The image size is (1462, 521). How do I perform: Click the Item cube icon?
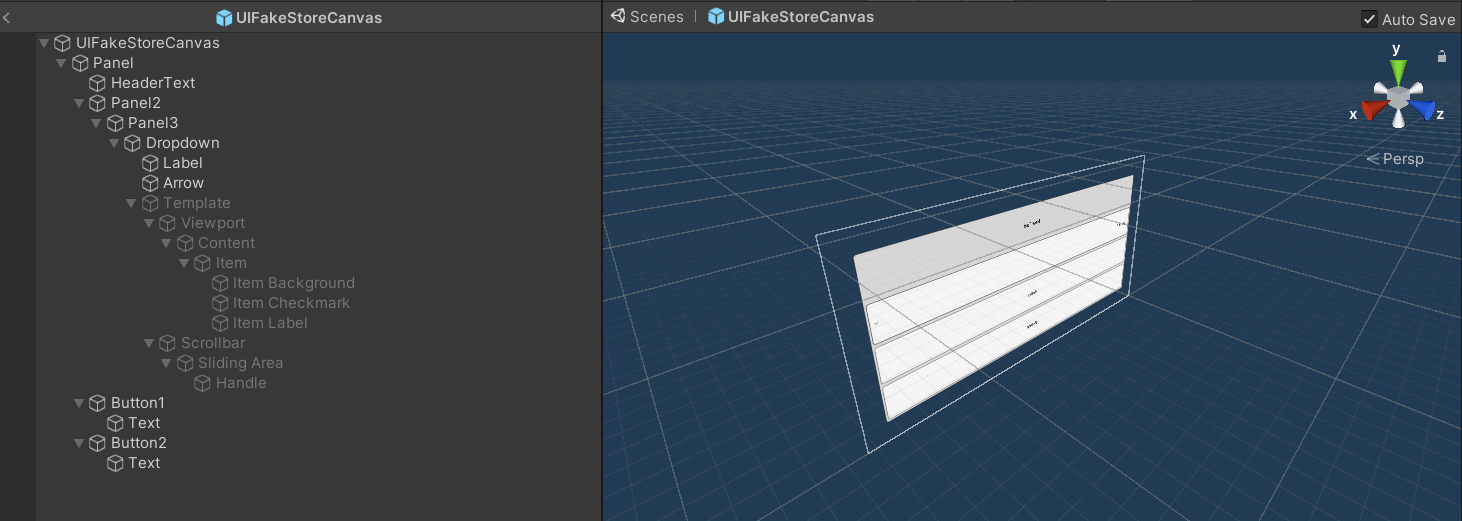click(x=202, y=263)
